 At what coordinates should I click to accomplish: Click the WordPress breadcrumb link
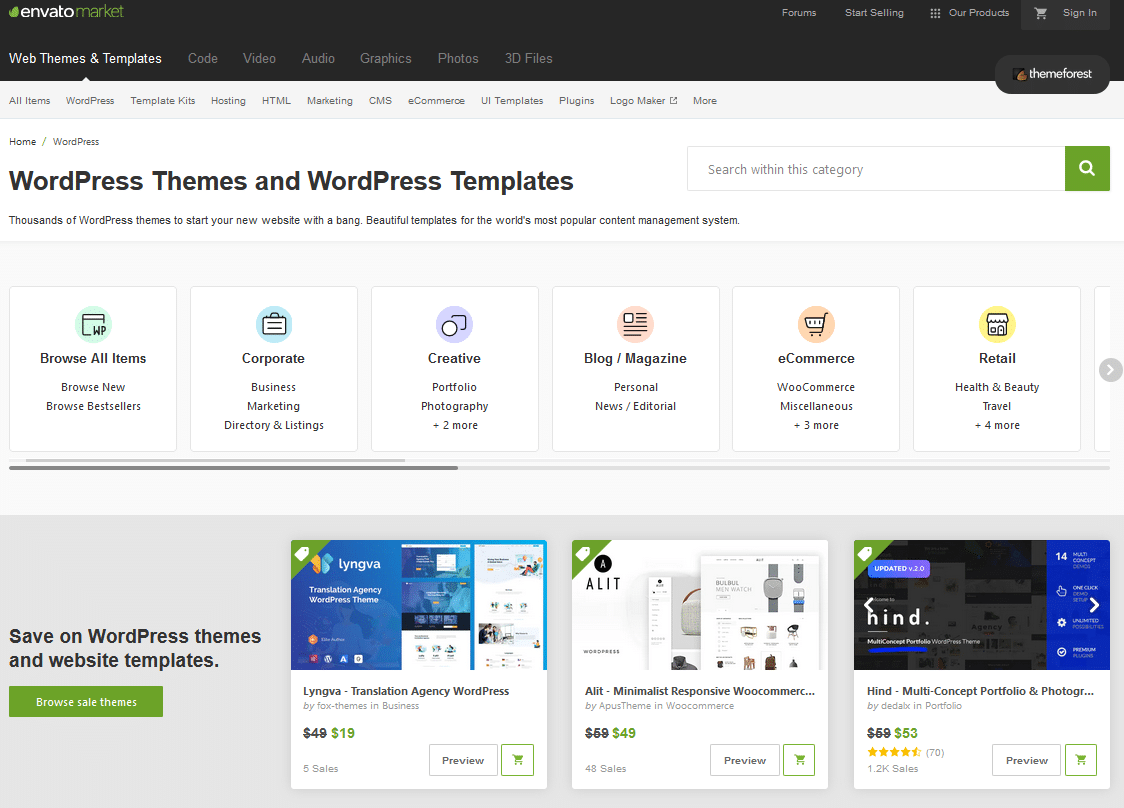pyautogui.click(x=76, y=142)
